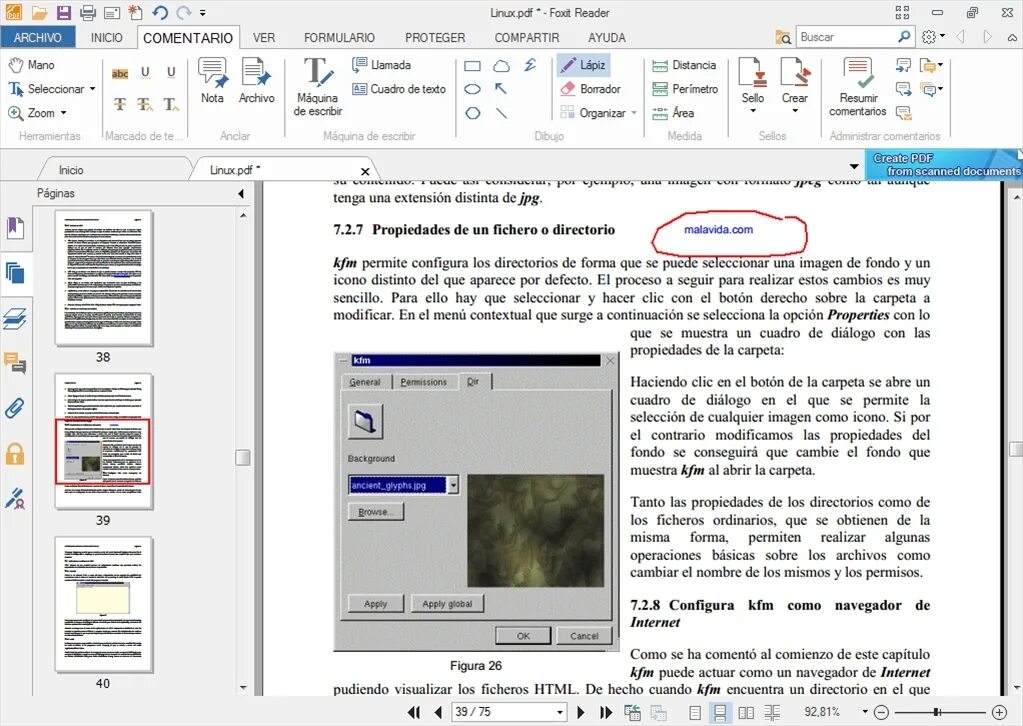Open the zoom percentage dropdown
1023x726 pixels.
tap(864, 712)
